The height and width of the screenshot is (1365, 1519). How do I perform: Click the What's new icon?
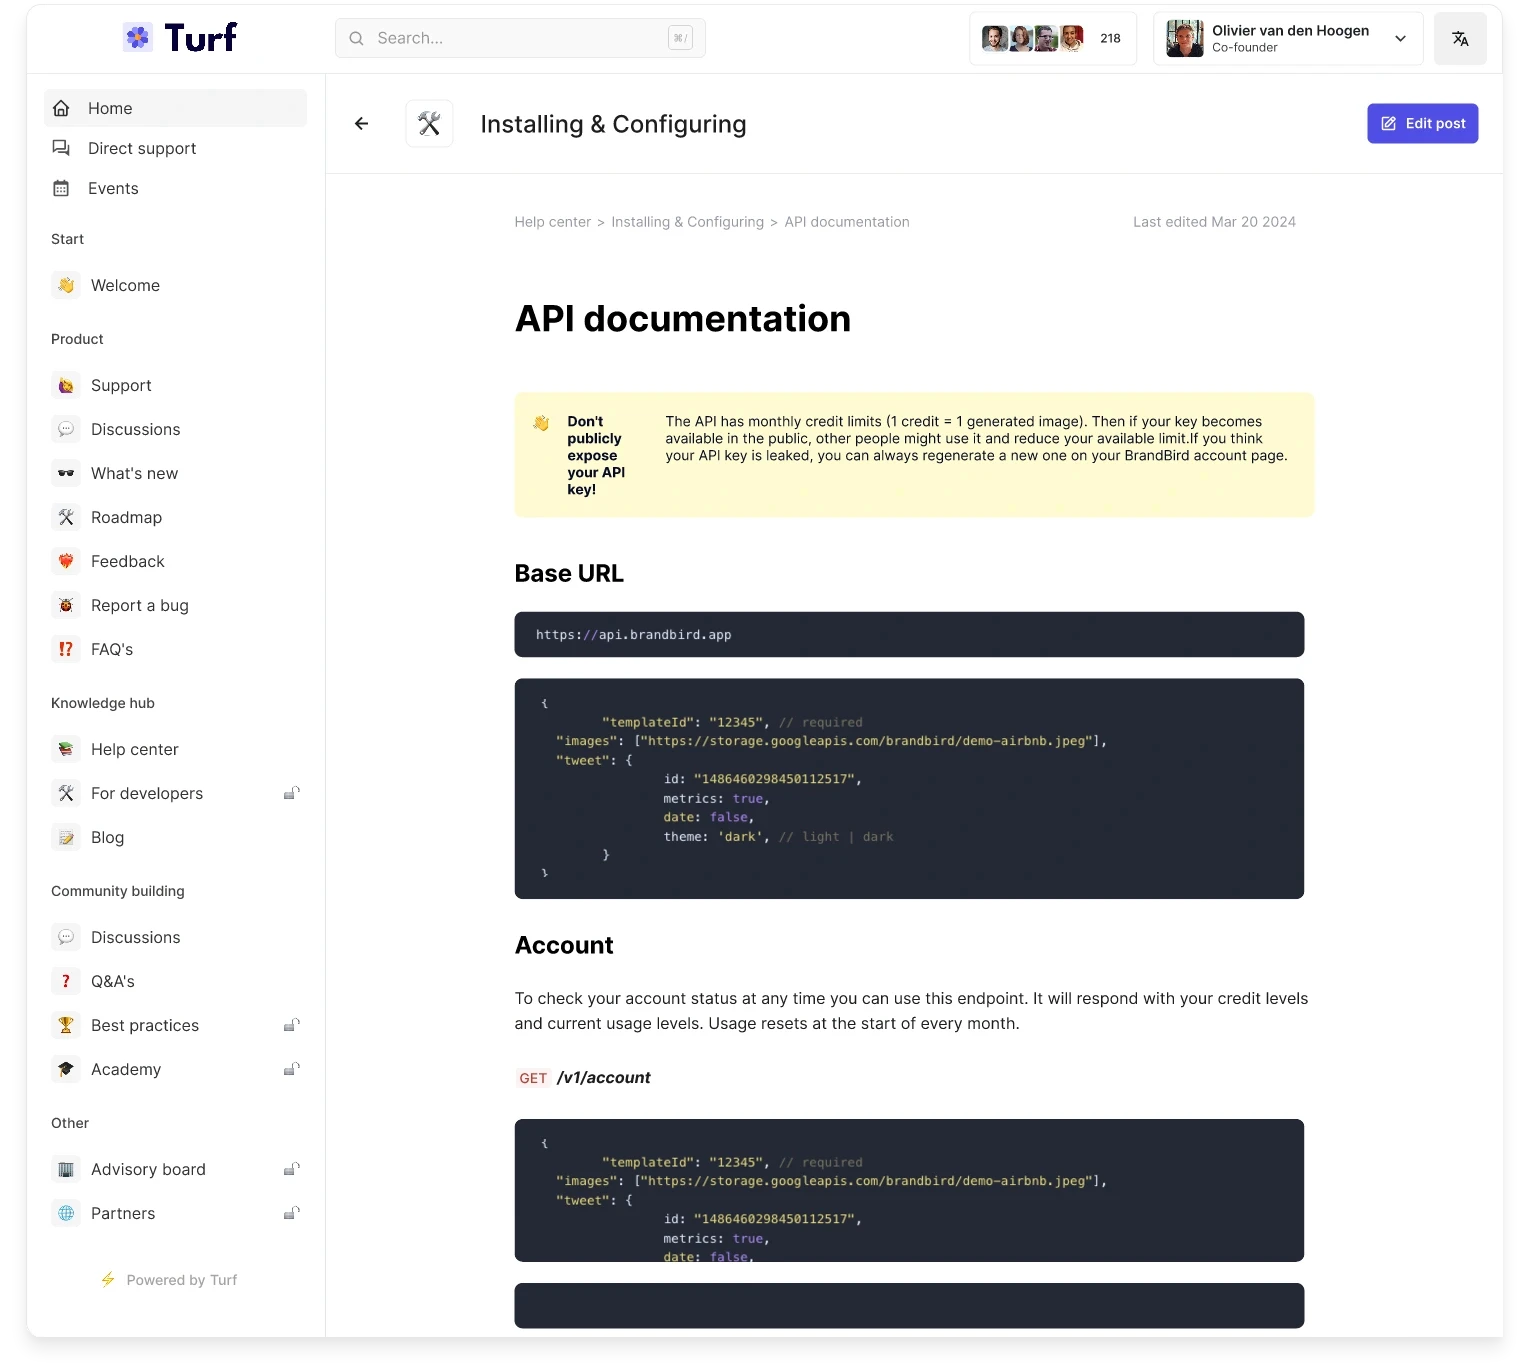click(66, 473)
